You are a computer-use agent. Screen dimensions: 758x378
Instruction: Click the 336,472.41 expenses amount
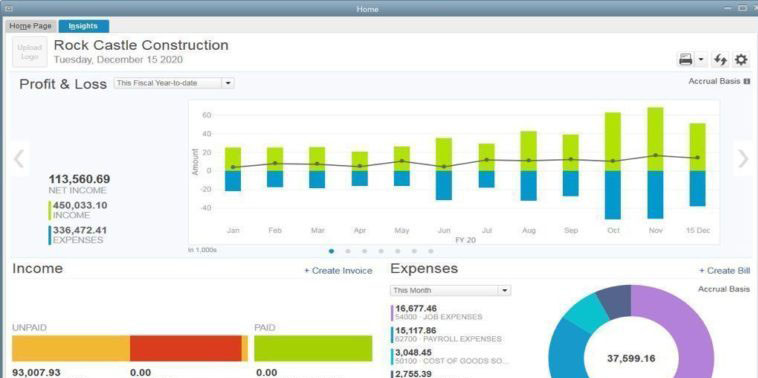(x=80, y=231)
